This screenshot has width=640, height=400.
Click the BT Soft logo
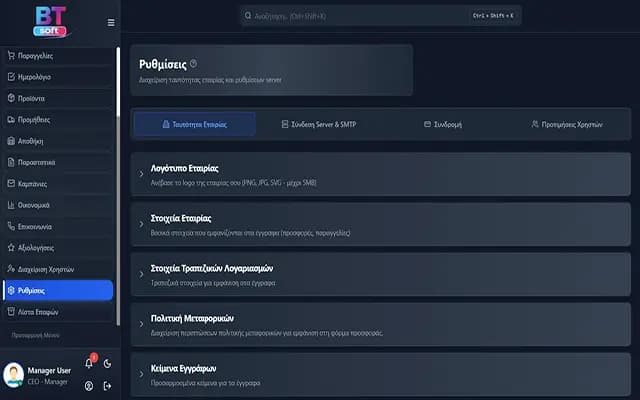click(50, 20)
